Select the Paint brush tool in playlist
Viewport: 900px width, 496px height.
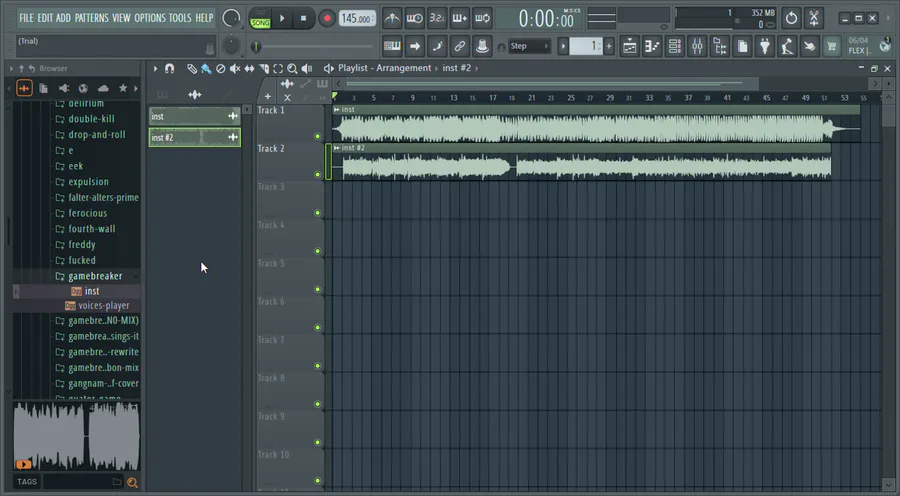coord(206,69)
